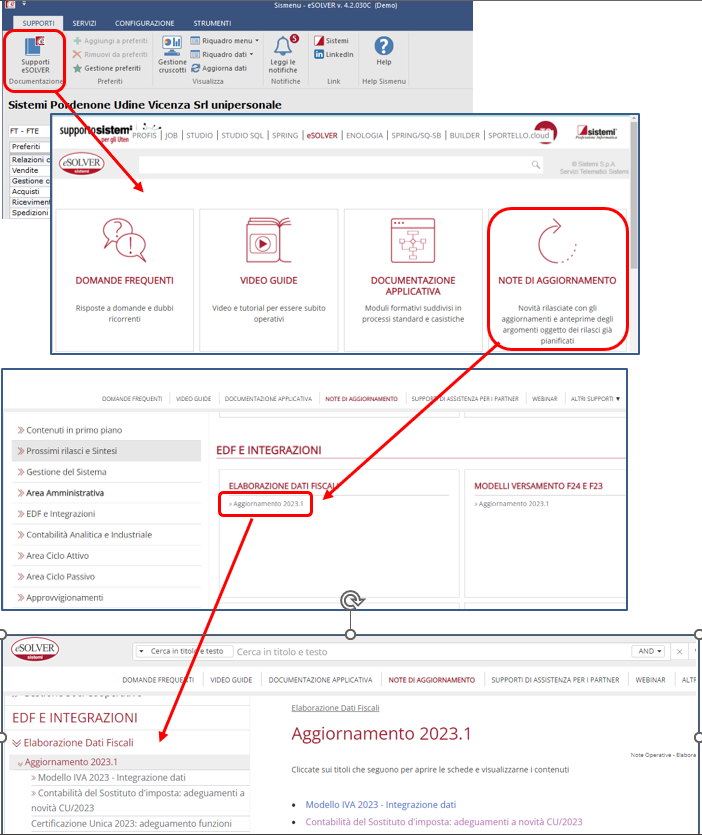The width and height of the screenshot is (702, 835).
Task: Open the AND operator dropdown
Action: pos(649,651)
